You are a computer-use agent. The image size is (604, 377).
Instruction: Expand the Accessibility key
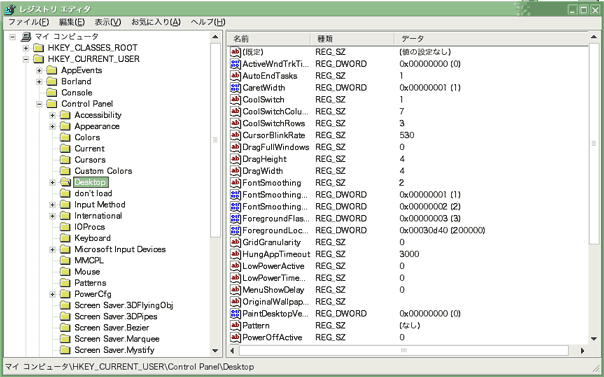tap(52, 115)
